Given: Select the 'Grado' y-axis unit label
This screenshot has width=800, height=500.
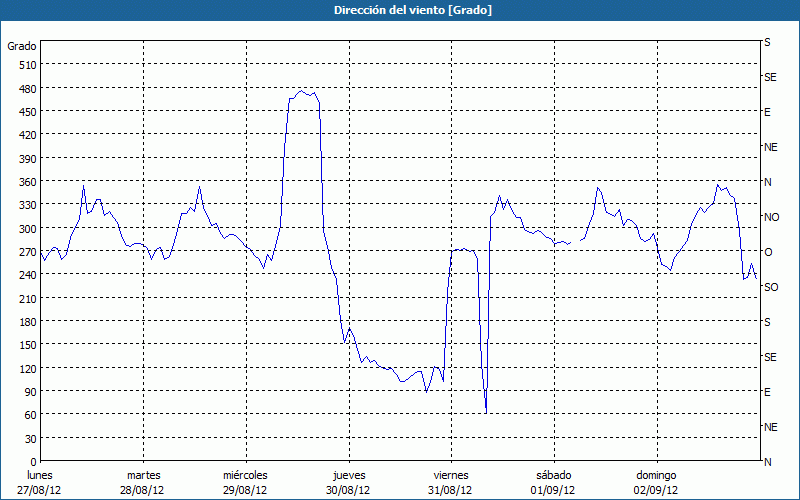Looking at the screenshot, I should [22, 46].
